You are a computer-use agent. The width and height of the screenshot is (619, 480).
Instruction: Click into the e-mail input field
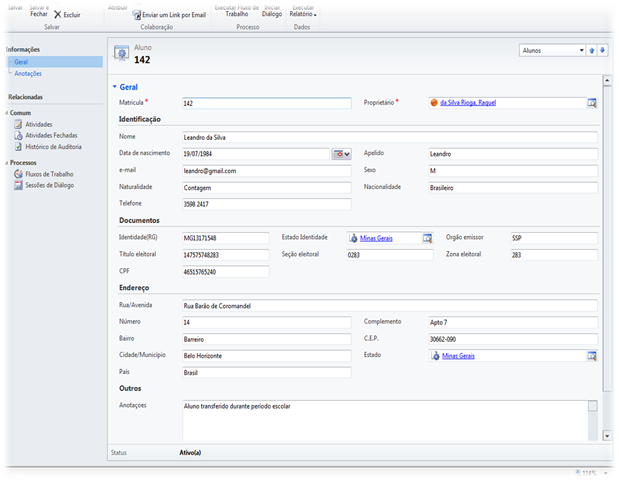[x=267, y=171]
